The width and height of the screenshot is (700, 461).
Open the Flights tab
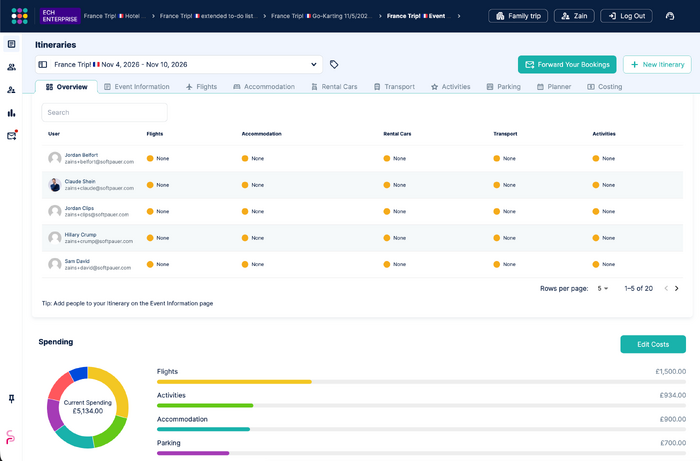(201, 87)
